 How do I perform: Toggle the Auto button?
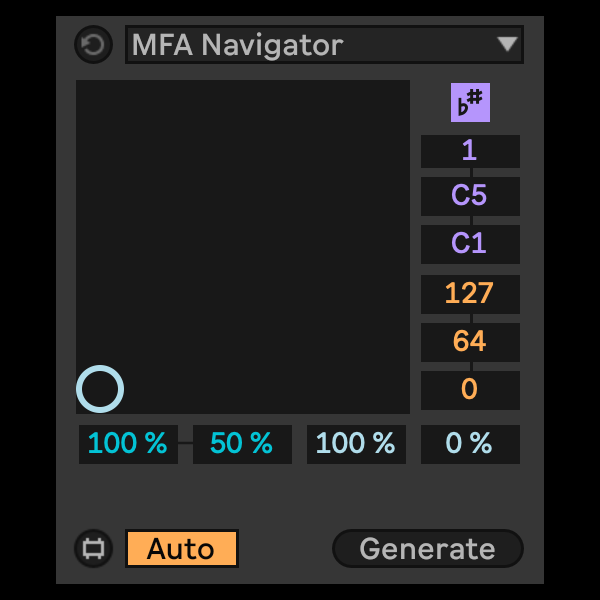coord(182,549)
